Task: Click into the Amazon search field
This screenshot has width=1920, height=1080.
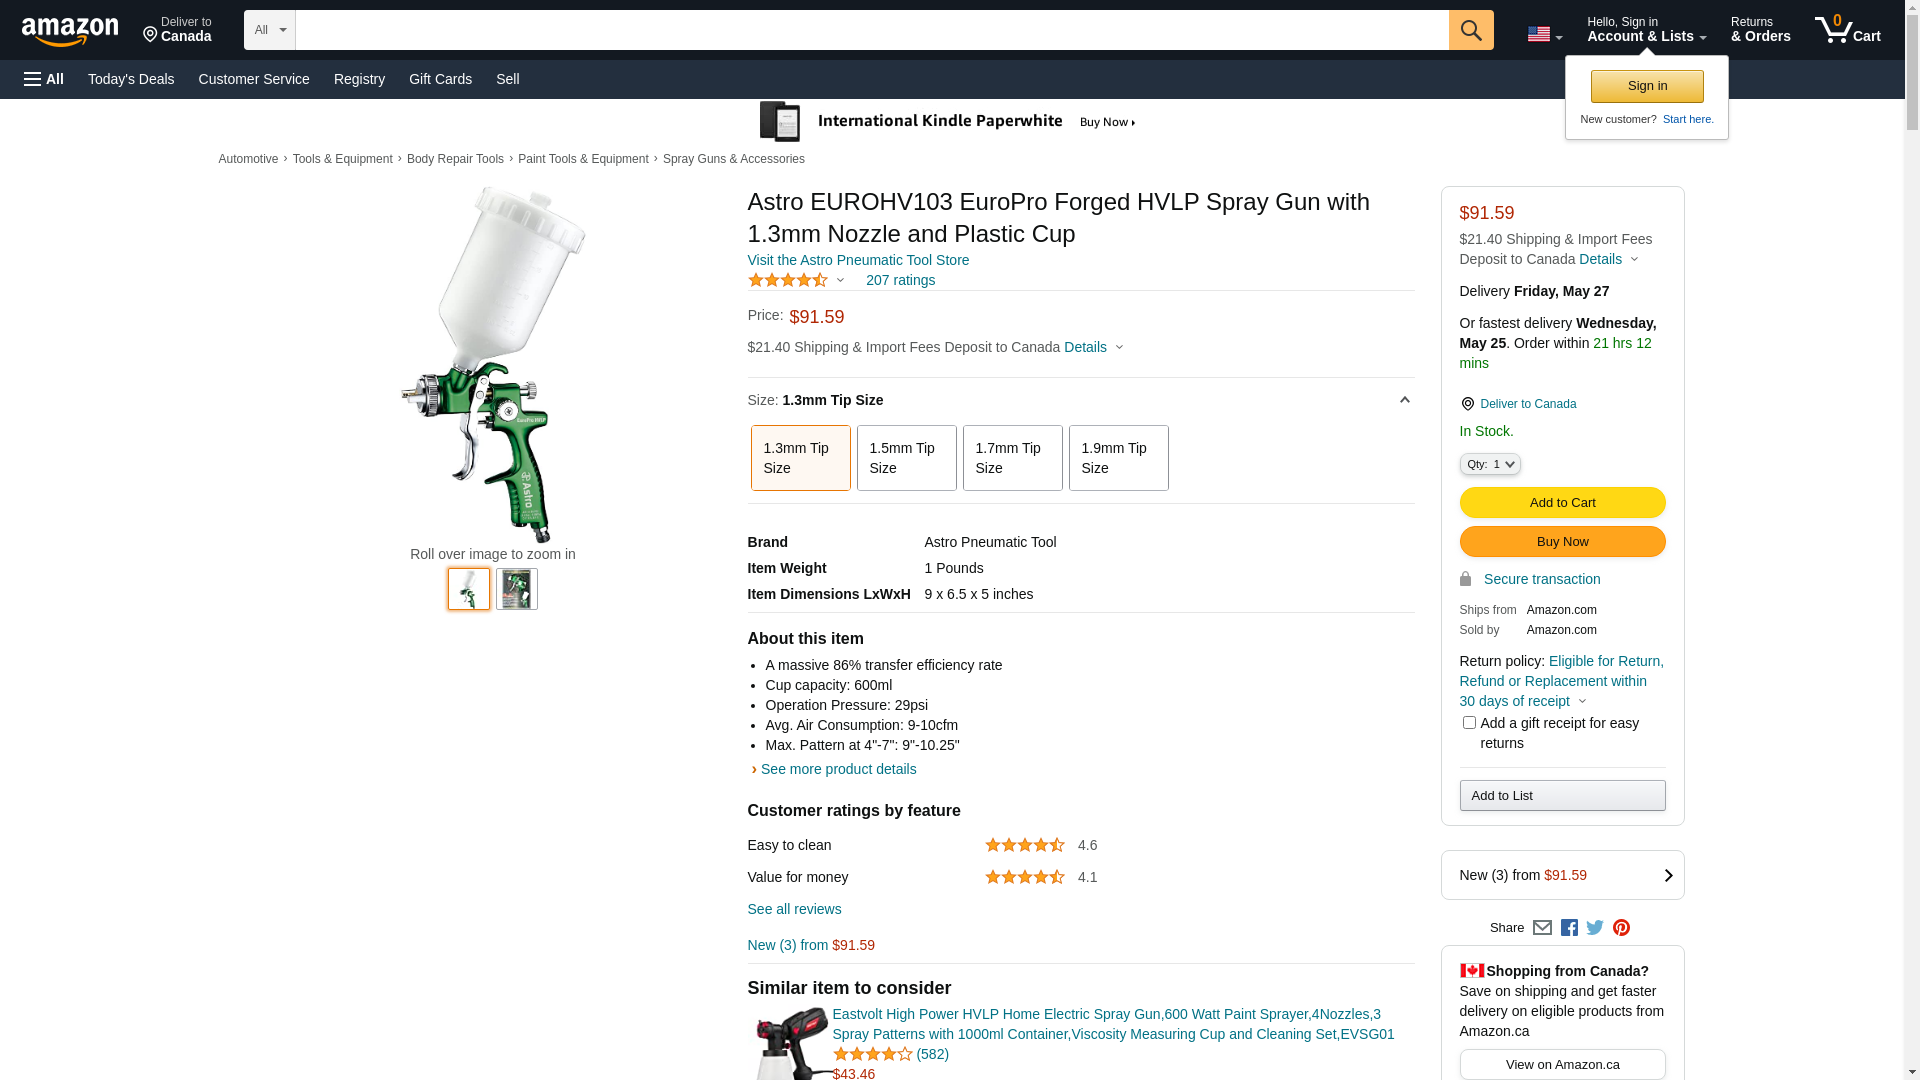Action: pyautogui.click(x=871, y=30)
